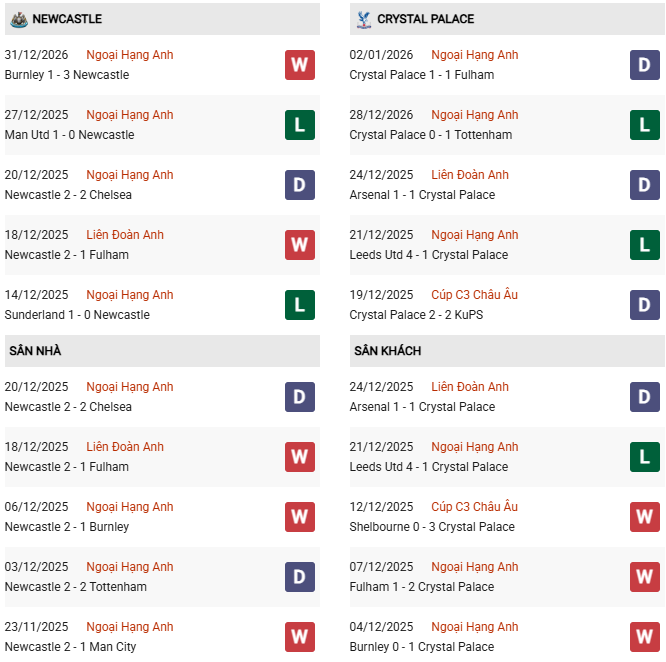This screenshot has width=666, height=662.
Task: Click the W badge for Newcastle 2 - 1 Man City
Action: click(x=300, y=637)
